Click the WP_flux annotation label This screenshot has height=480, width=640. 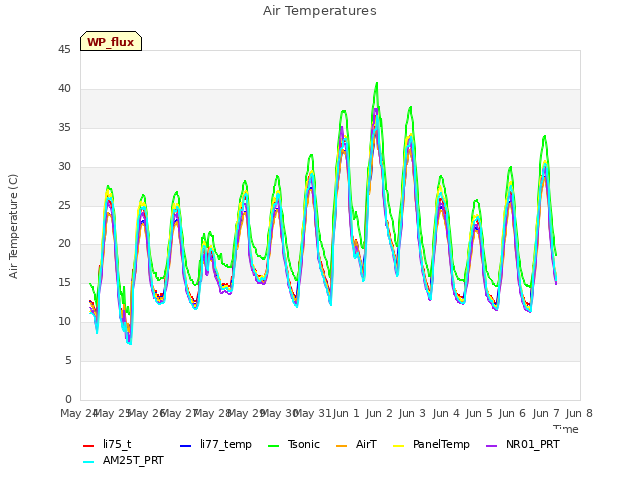pyautogui.click(x=111, y=41)
